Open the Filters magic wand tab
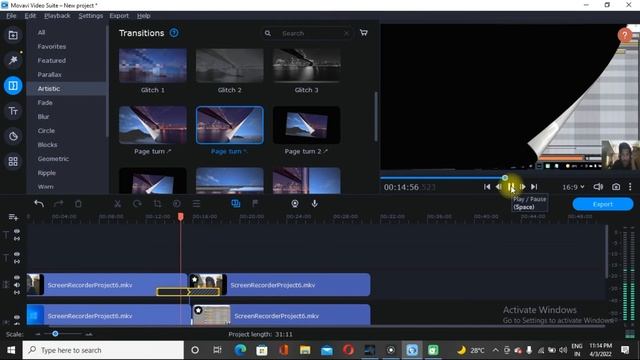Viewport: 640px width, 360px height. point(13,60)
